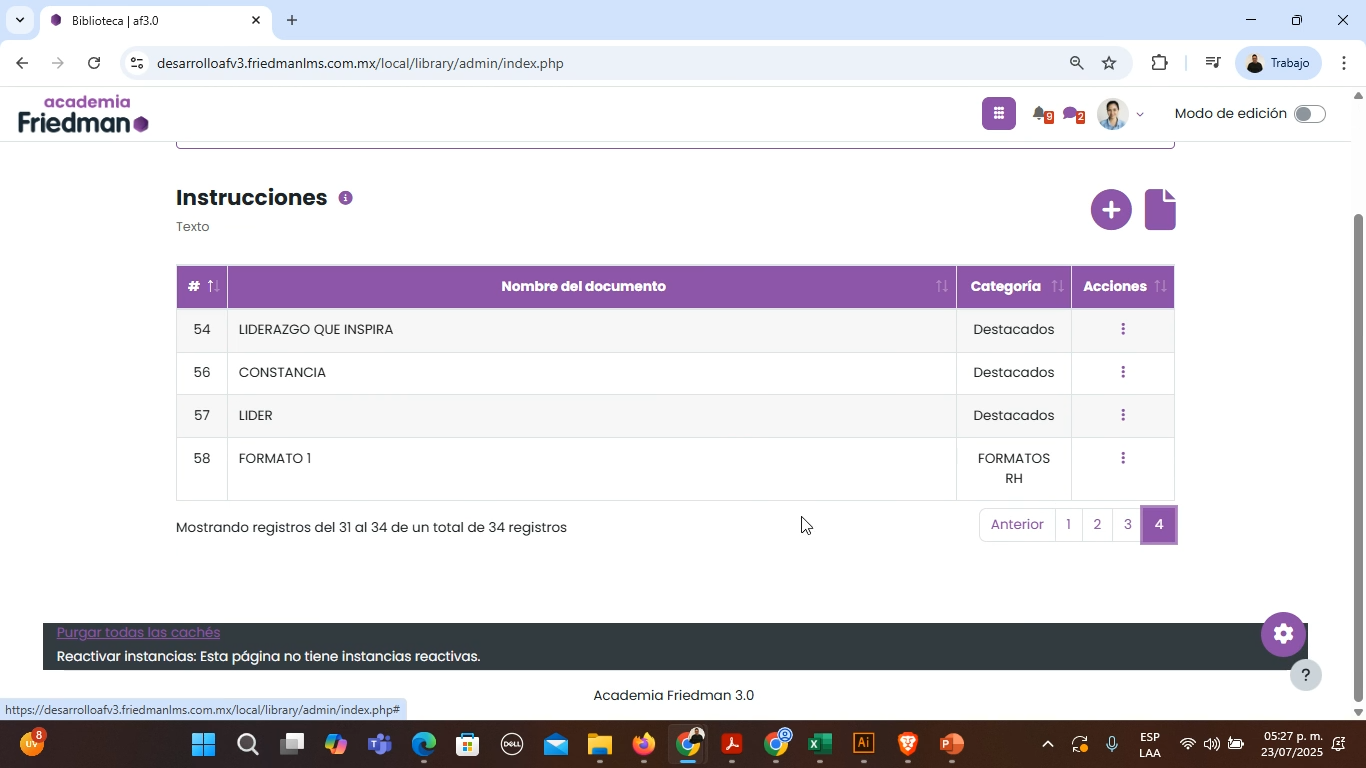Click the Instrucciones info icon

[345, 198]
